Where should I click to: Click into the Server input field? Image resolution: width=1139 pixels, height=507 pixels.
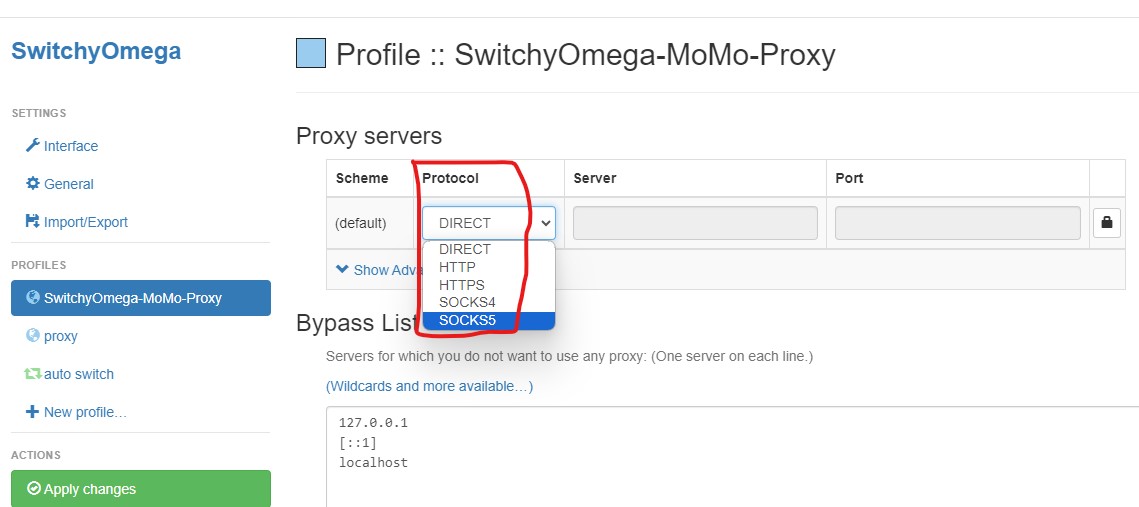(695, 223)
